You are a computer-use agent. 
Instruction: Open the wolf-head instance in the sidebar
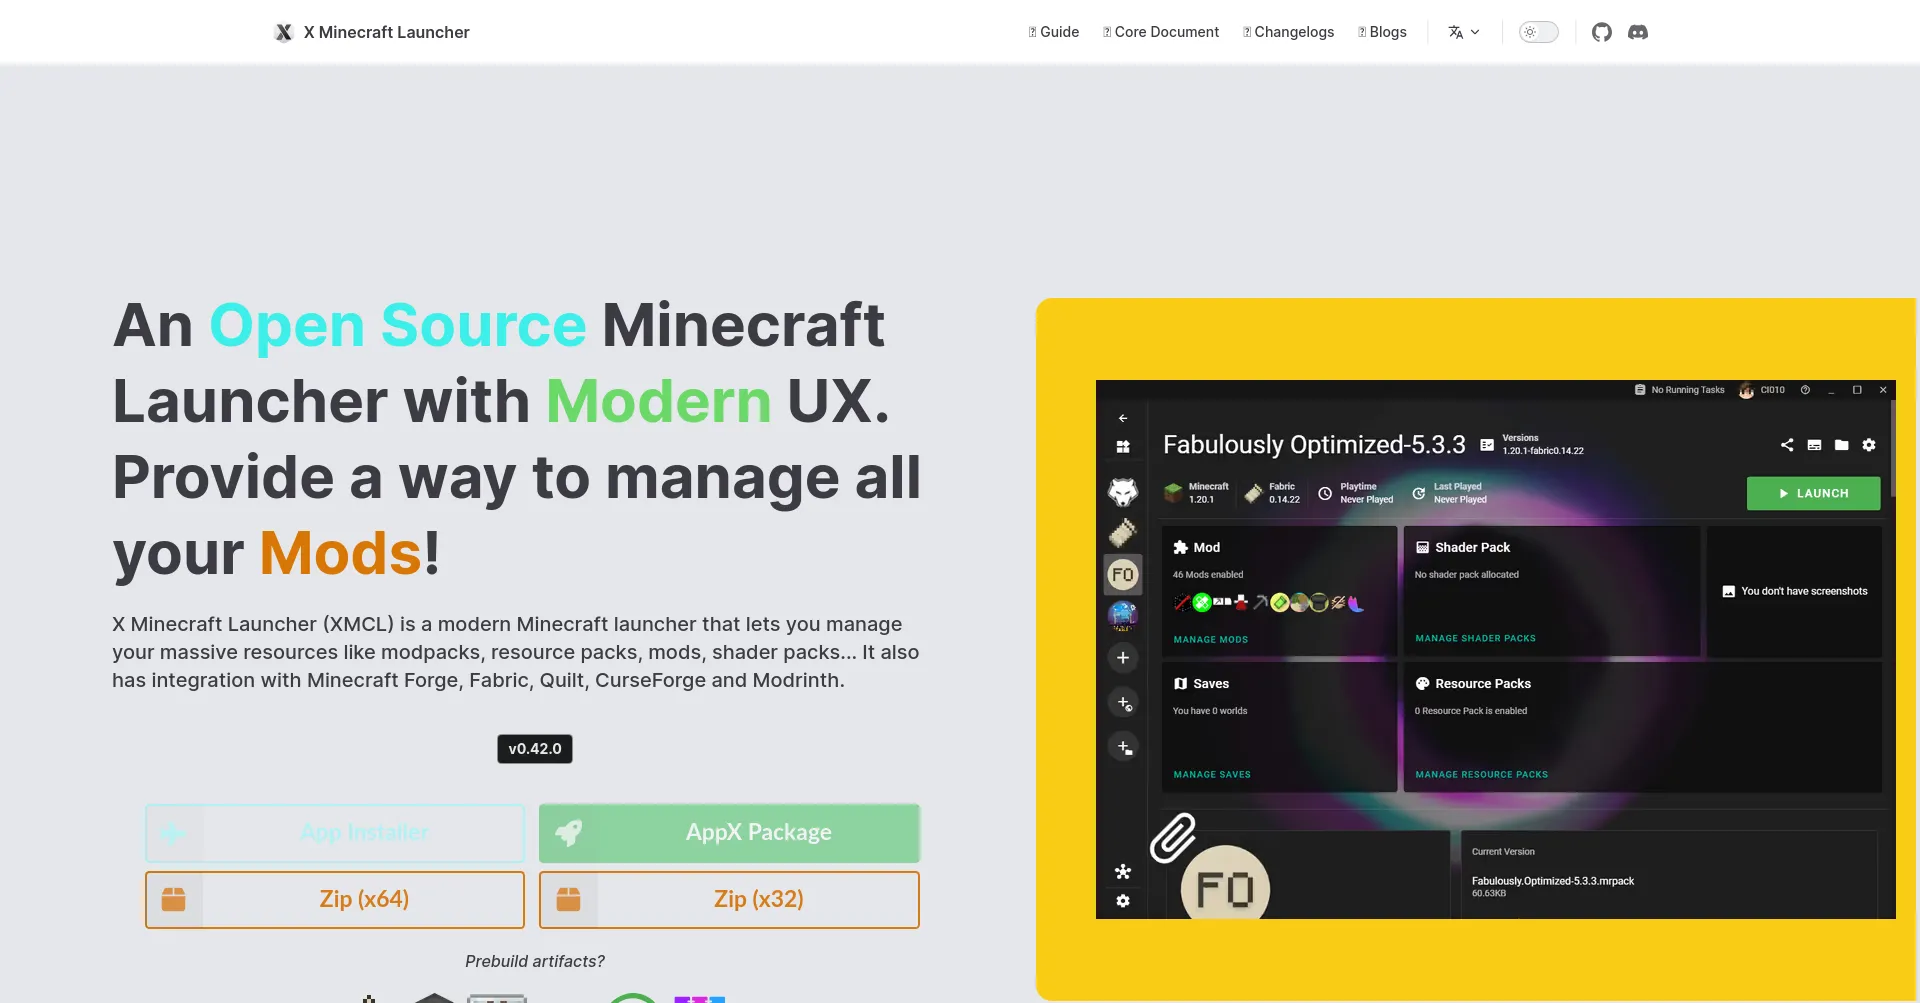coord(1123,491)
